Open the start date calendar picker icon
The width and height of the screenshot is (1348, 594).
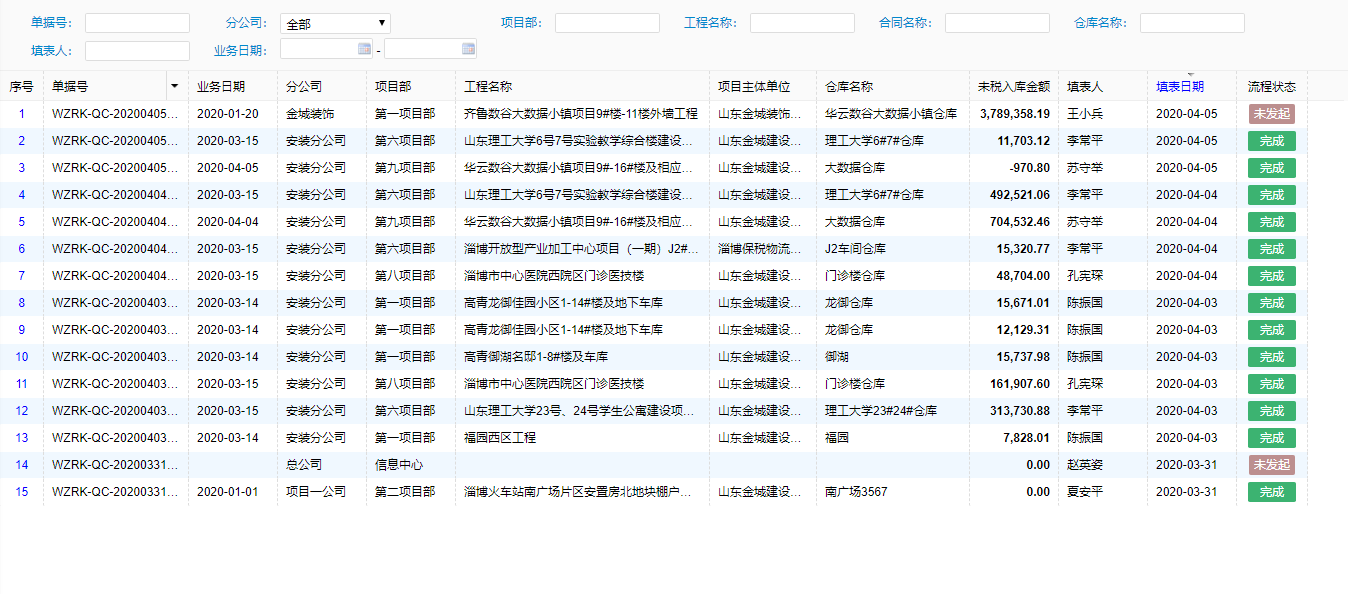364,48
